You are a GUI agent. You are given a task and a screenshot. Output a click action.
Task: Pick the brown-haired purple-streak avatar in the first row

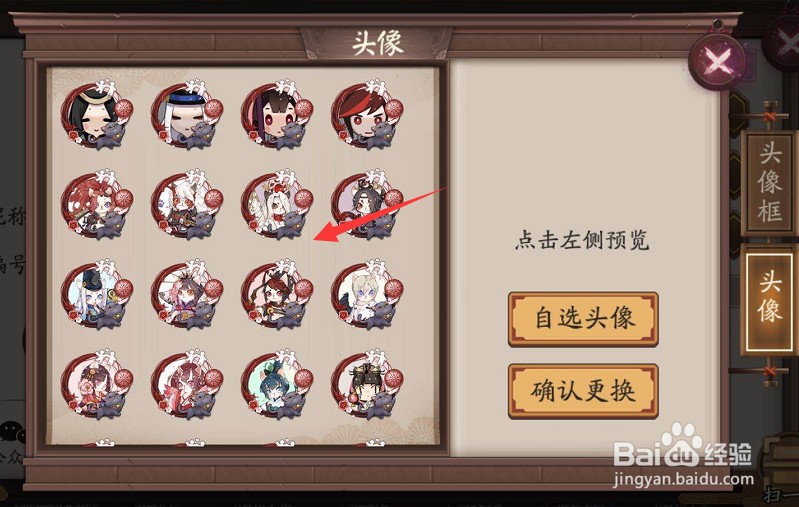[277, 115]
